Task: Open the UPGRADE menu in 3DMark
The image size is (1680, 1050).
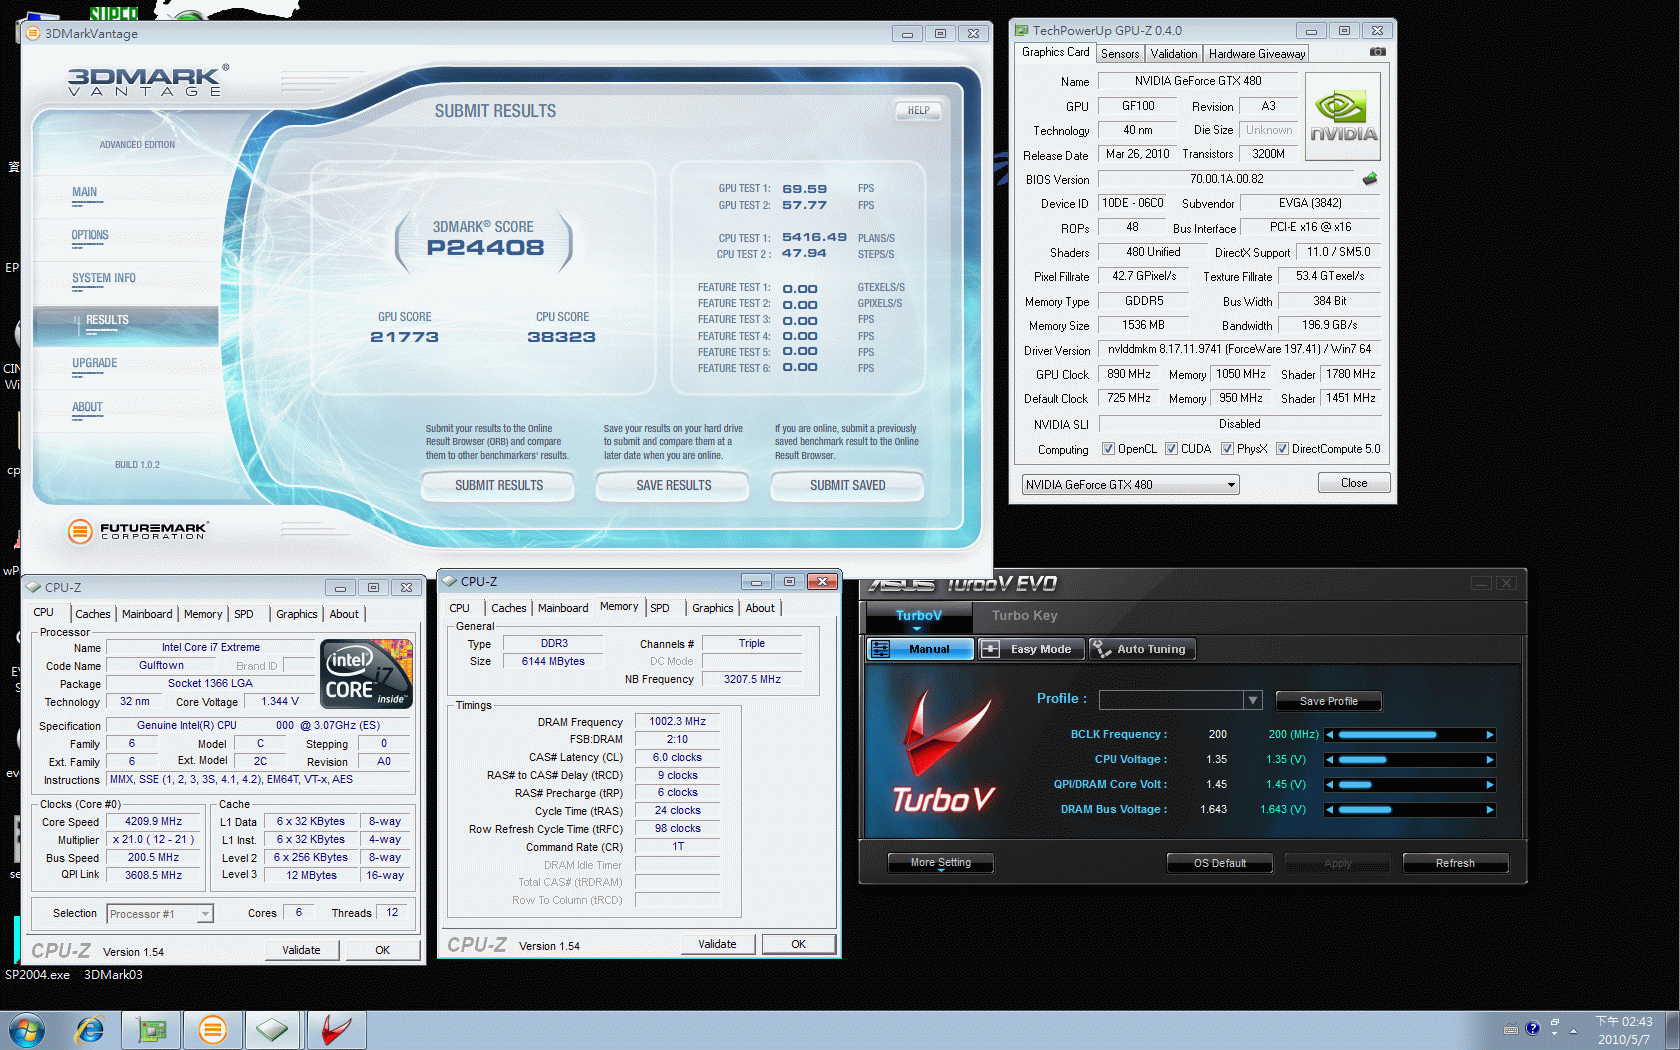Action: coord(95,364)
